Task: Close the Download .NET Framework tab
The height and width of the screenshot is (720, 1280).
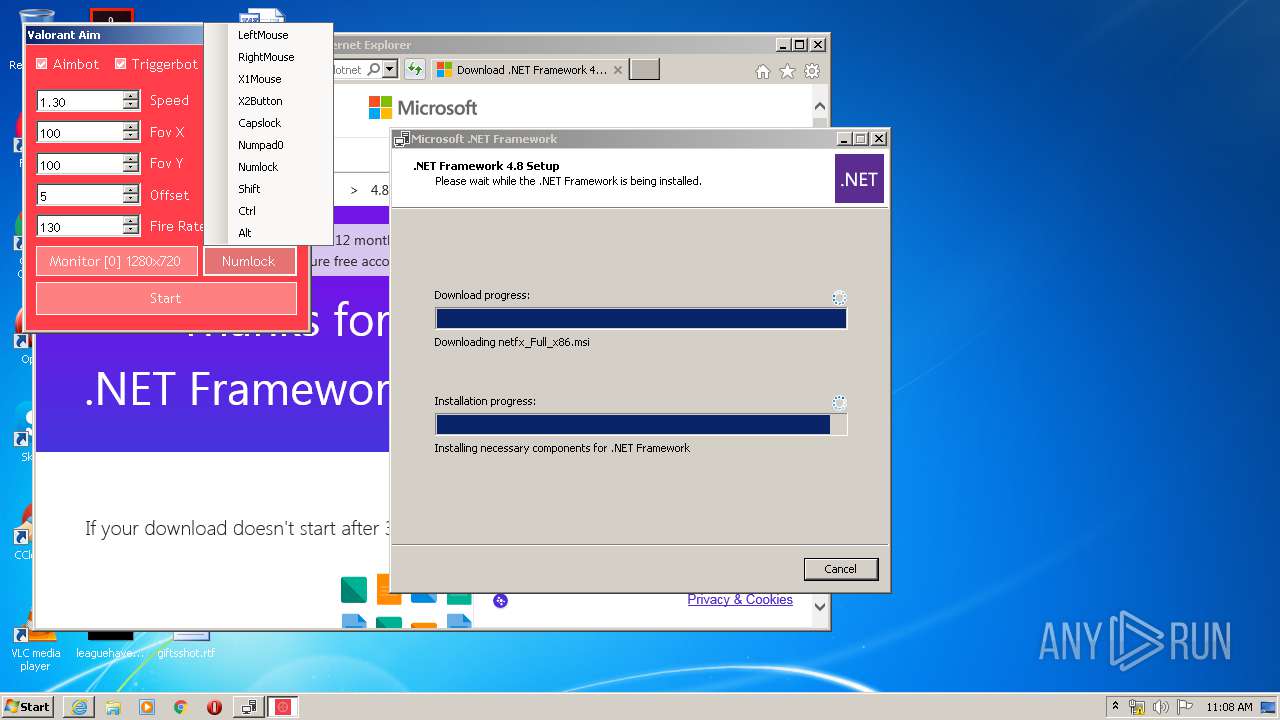Action: (x=618, y=70)
